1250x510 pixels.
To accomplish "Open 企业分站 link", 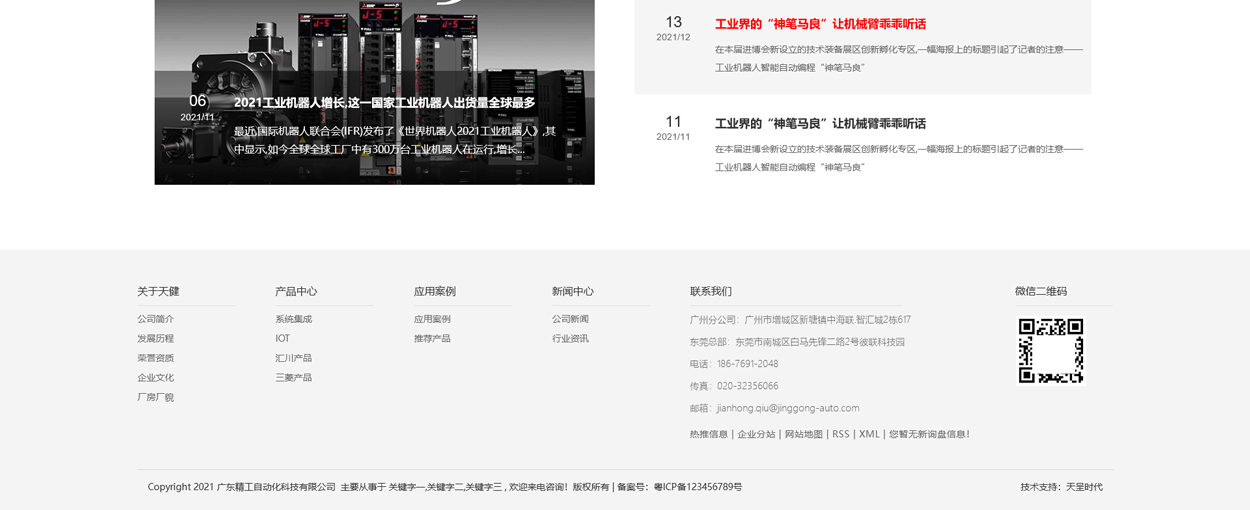I will [x=756, y=435].
